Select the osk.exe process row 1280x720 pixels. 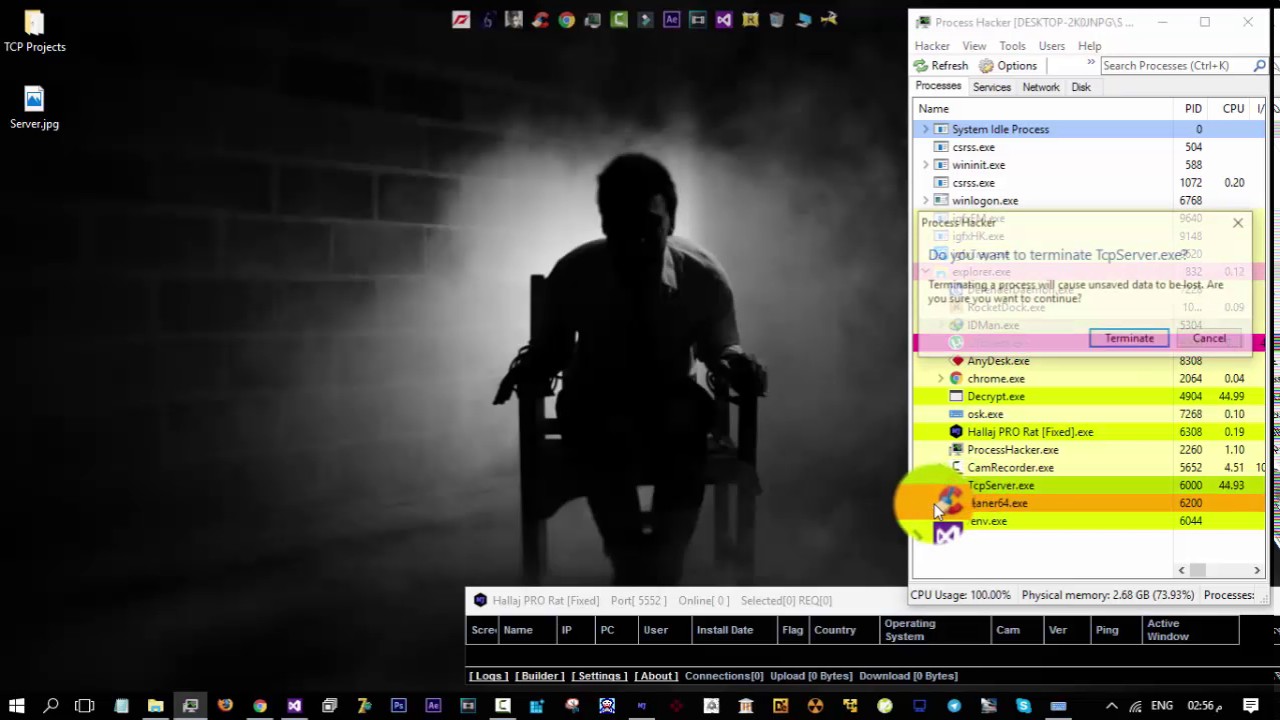[1089, 415]
